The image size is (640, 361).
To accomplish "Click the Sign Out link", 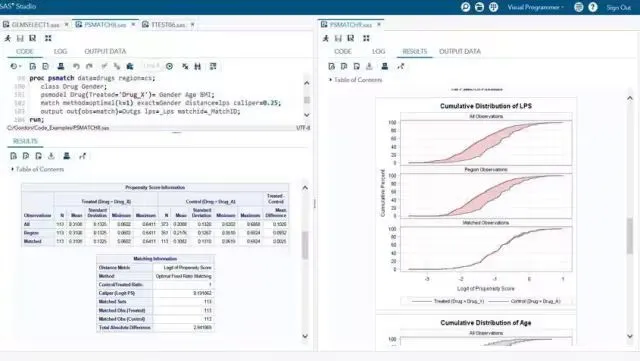I will pos(618,7).
